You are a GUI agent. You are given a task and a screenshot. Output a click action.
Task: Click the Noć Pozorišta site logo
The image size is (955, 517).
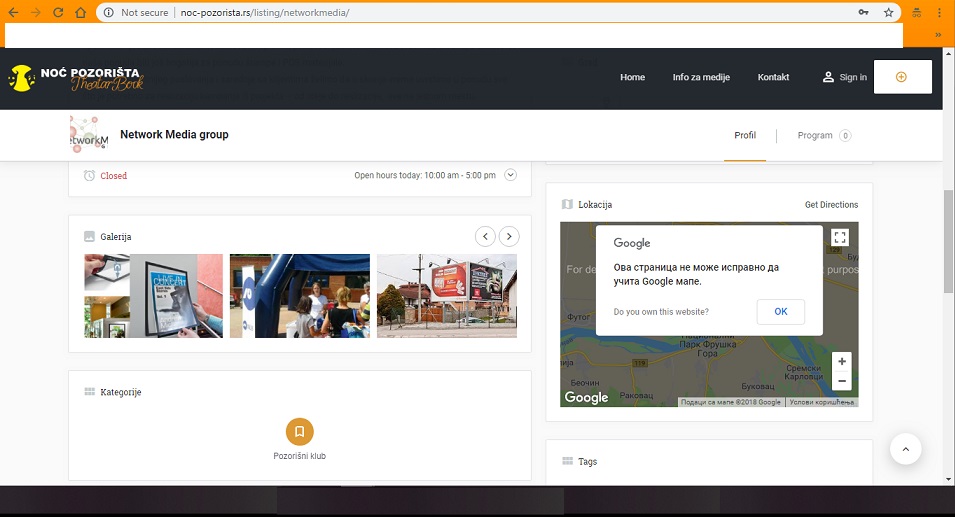pyautogui.click(x=76, y=78)
